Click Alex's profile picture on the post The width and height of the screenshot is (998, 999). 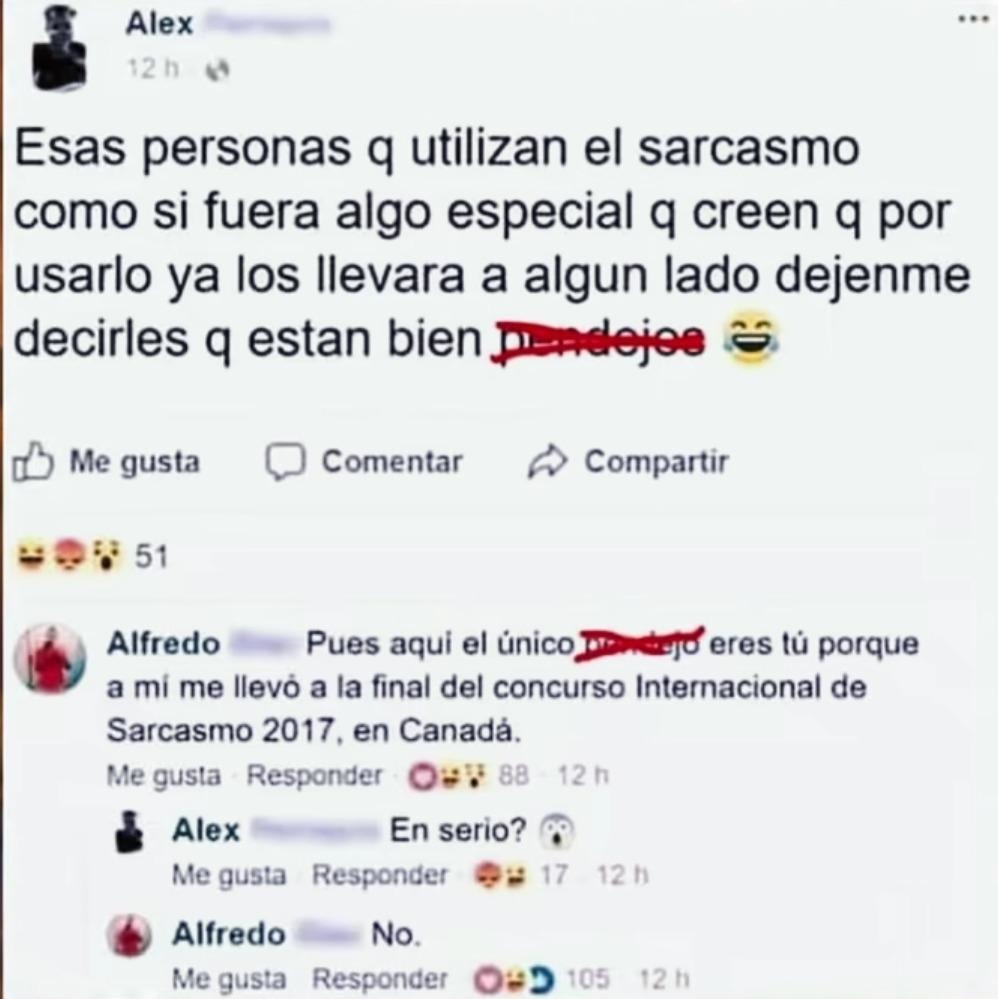pos(59,48)
